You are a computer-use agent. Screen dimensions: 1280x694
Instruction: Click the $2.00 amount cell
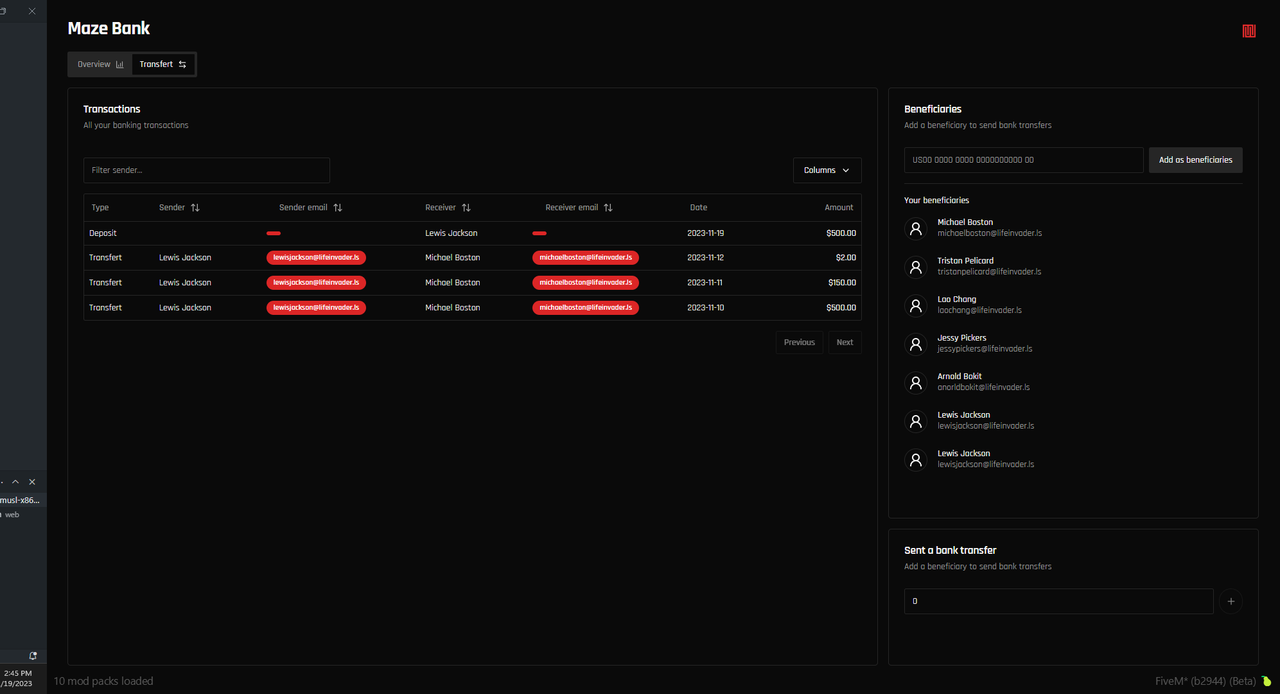(x=846, y=258)
